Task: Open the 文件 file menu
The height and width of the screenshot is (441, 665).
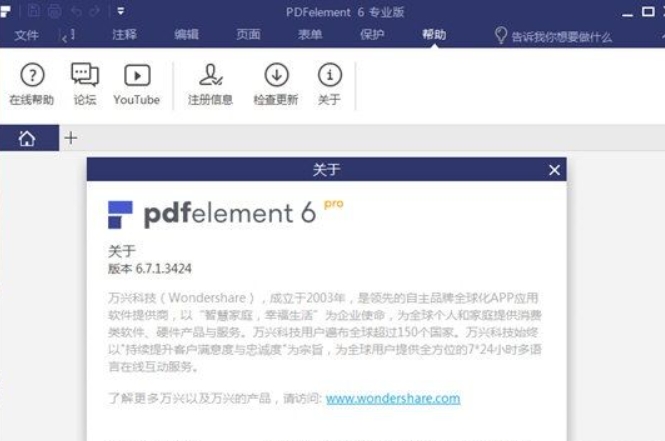Action: [26, 35]
